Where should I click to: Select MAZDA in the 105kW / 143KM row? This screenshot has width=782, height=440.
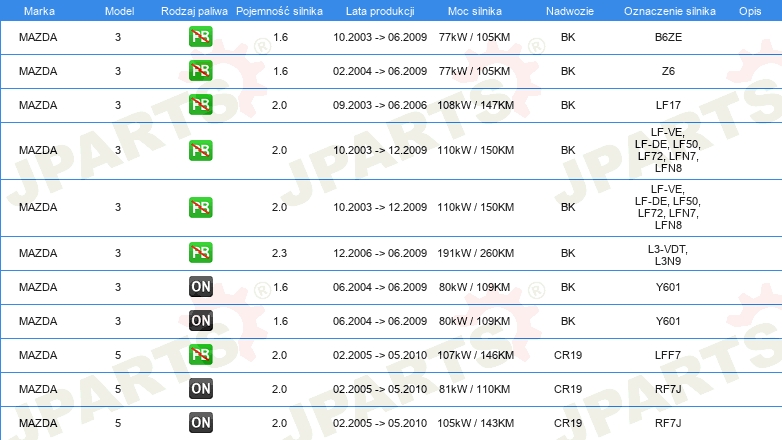pyautogui.click(x=38, y=423)
